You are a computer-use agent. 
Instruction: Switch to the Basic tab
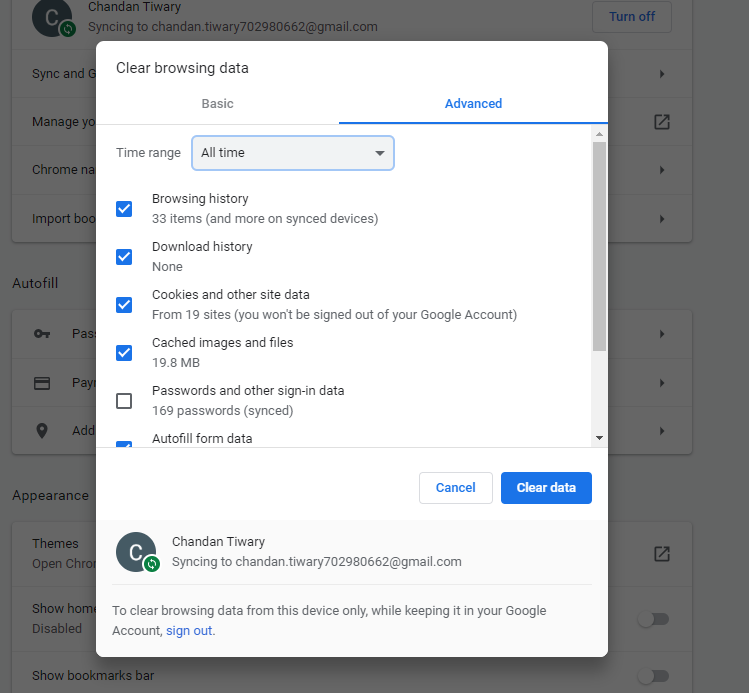click(x=217, y=104)
